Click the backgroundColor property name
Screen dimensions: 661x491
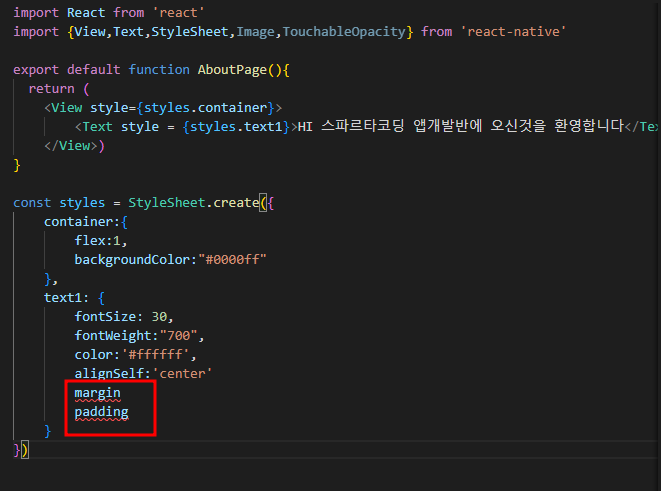click(132, 260)
